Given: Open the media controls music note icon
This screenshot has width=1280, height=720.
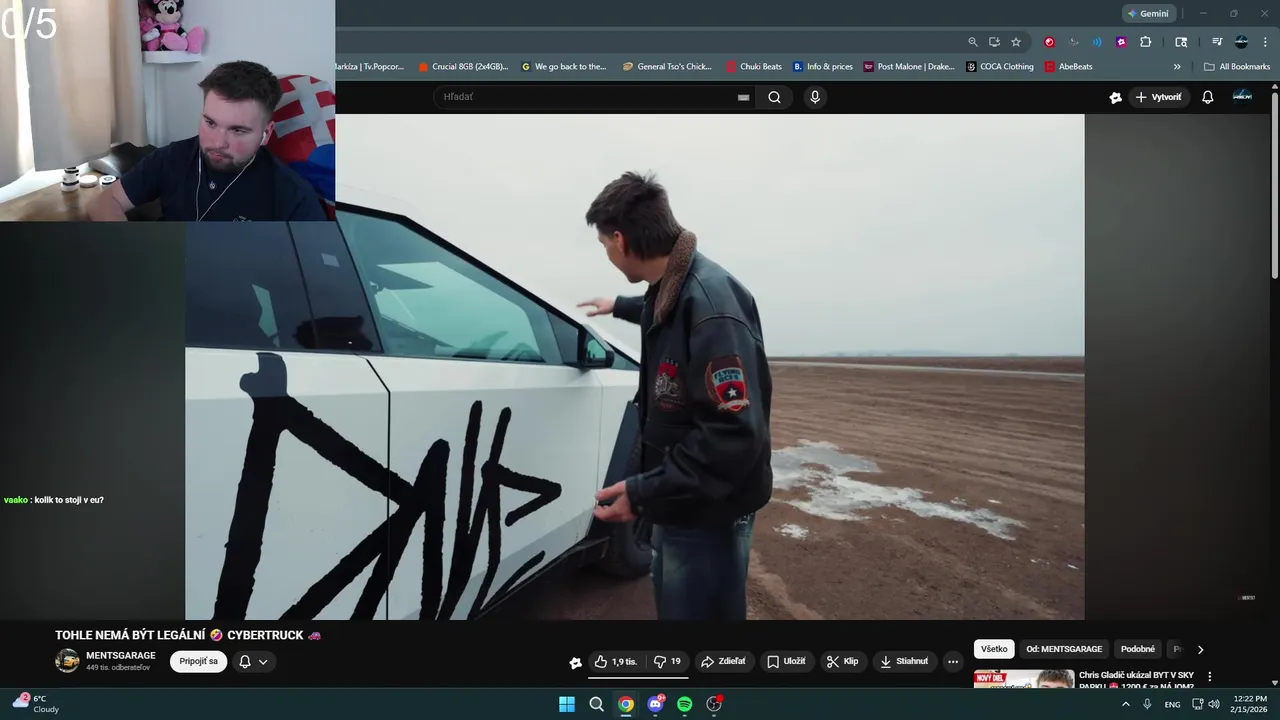Looking at the screenshot, I should click(1217, 42).
